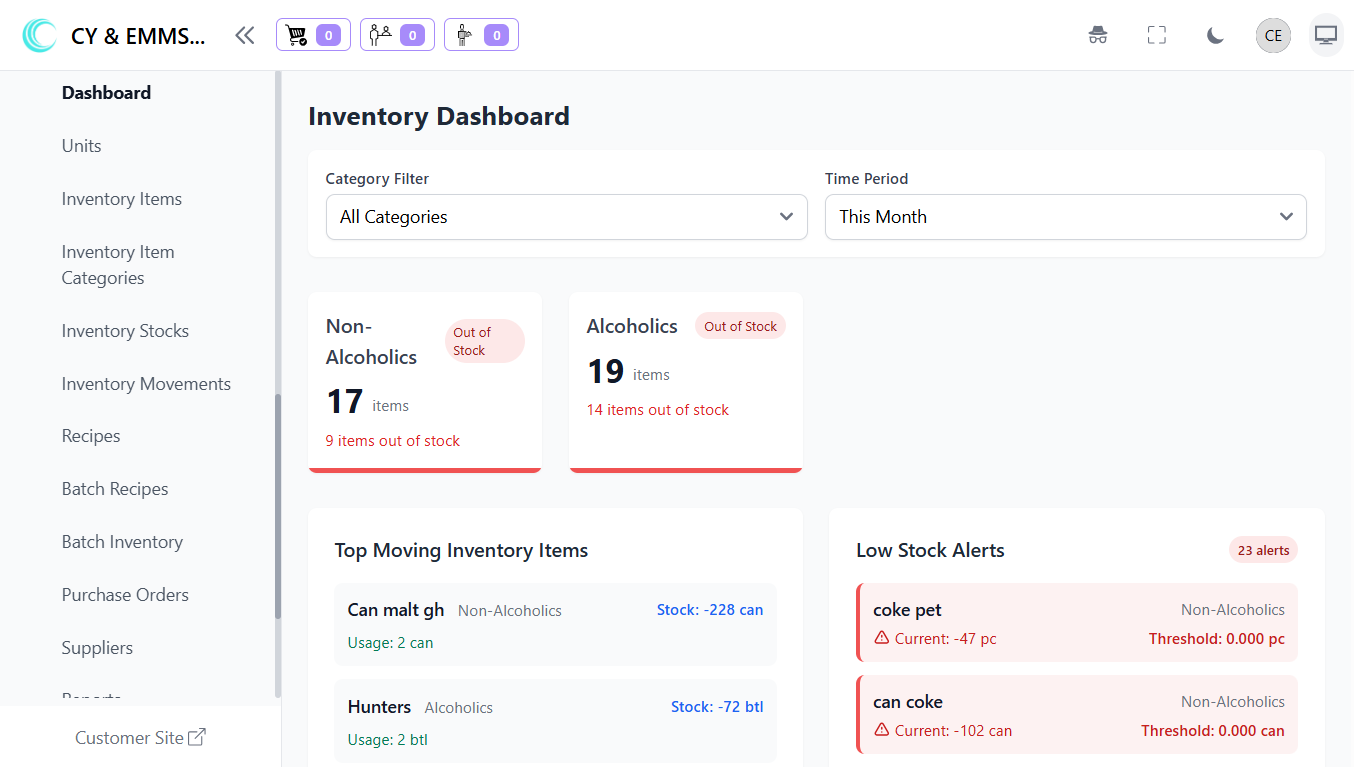Click the monitor display icon in header
This screenshot has width=1354, height=767.
coord(1326,36)
